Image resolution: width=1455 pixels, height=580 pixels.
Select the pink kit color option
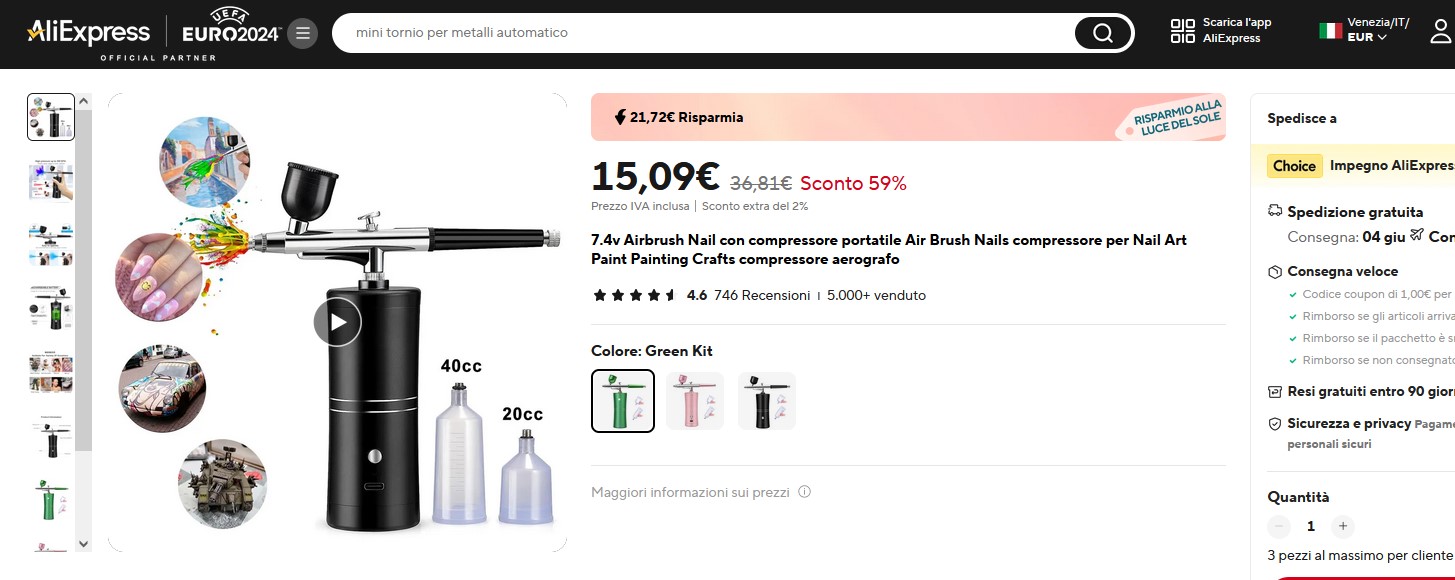(695, 401)
